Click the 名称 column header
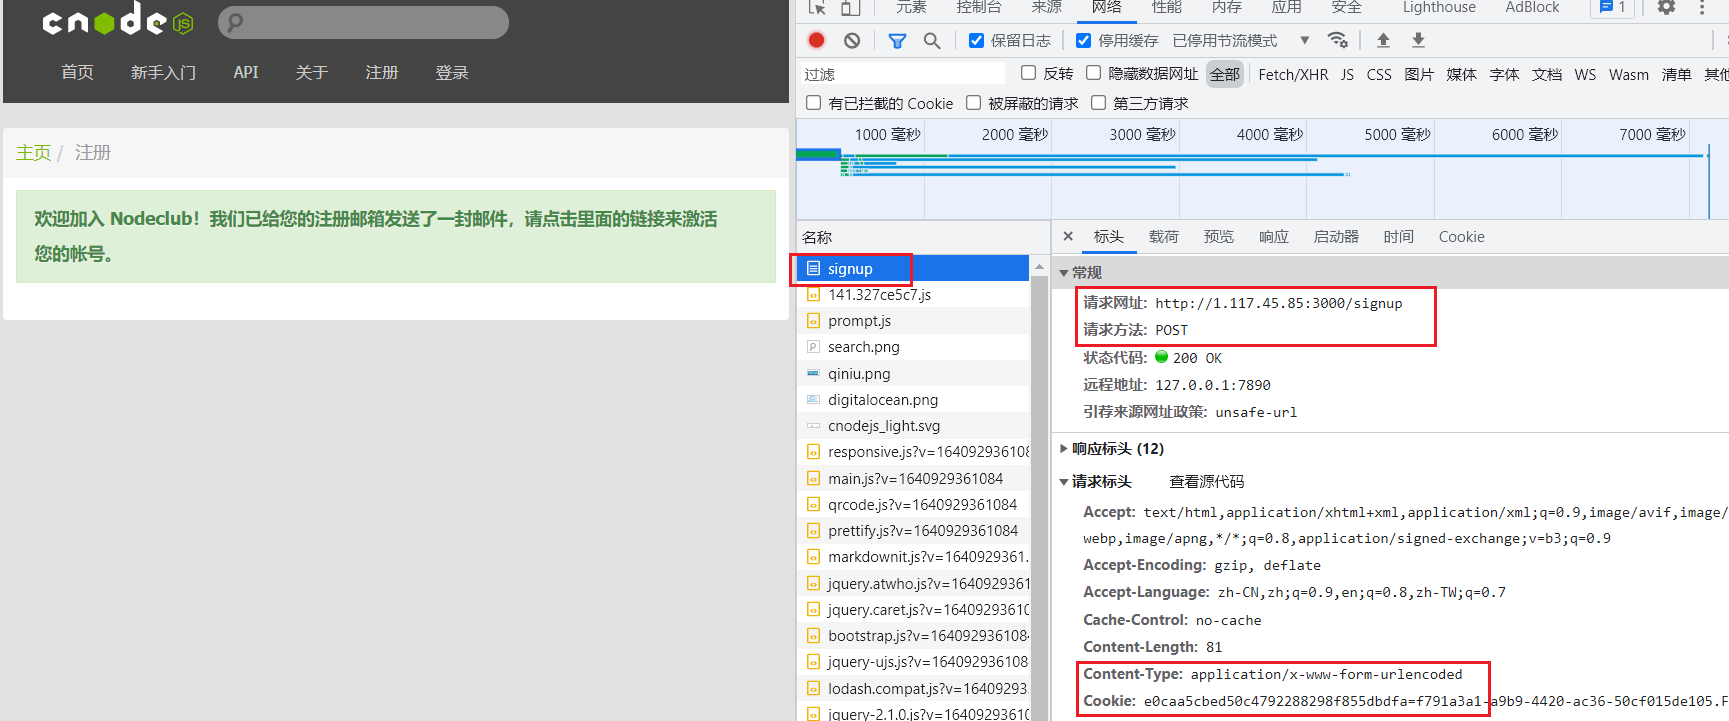 (818, 238)
